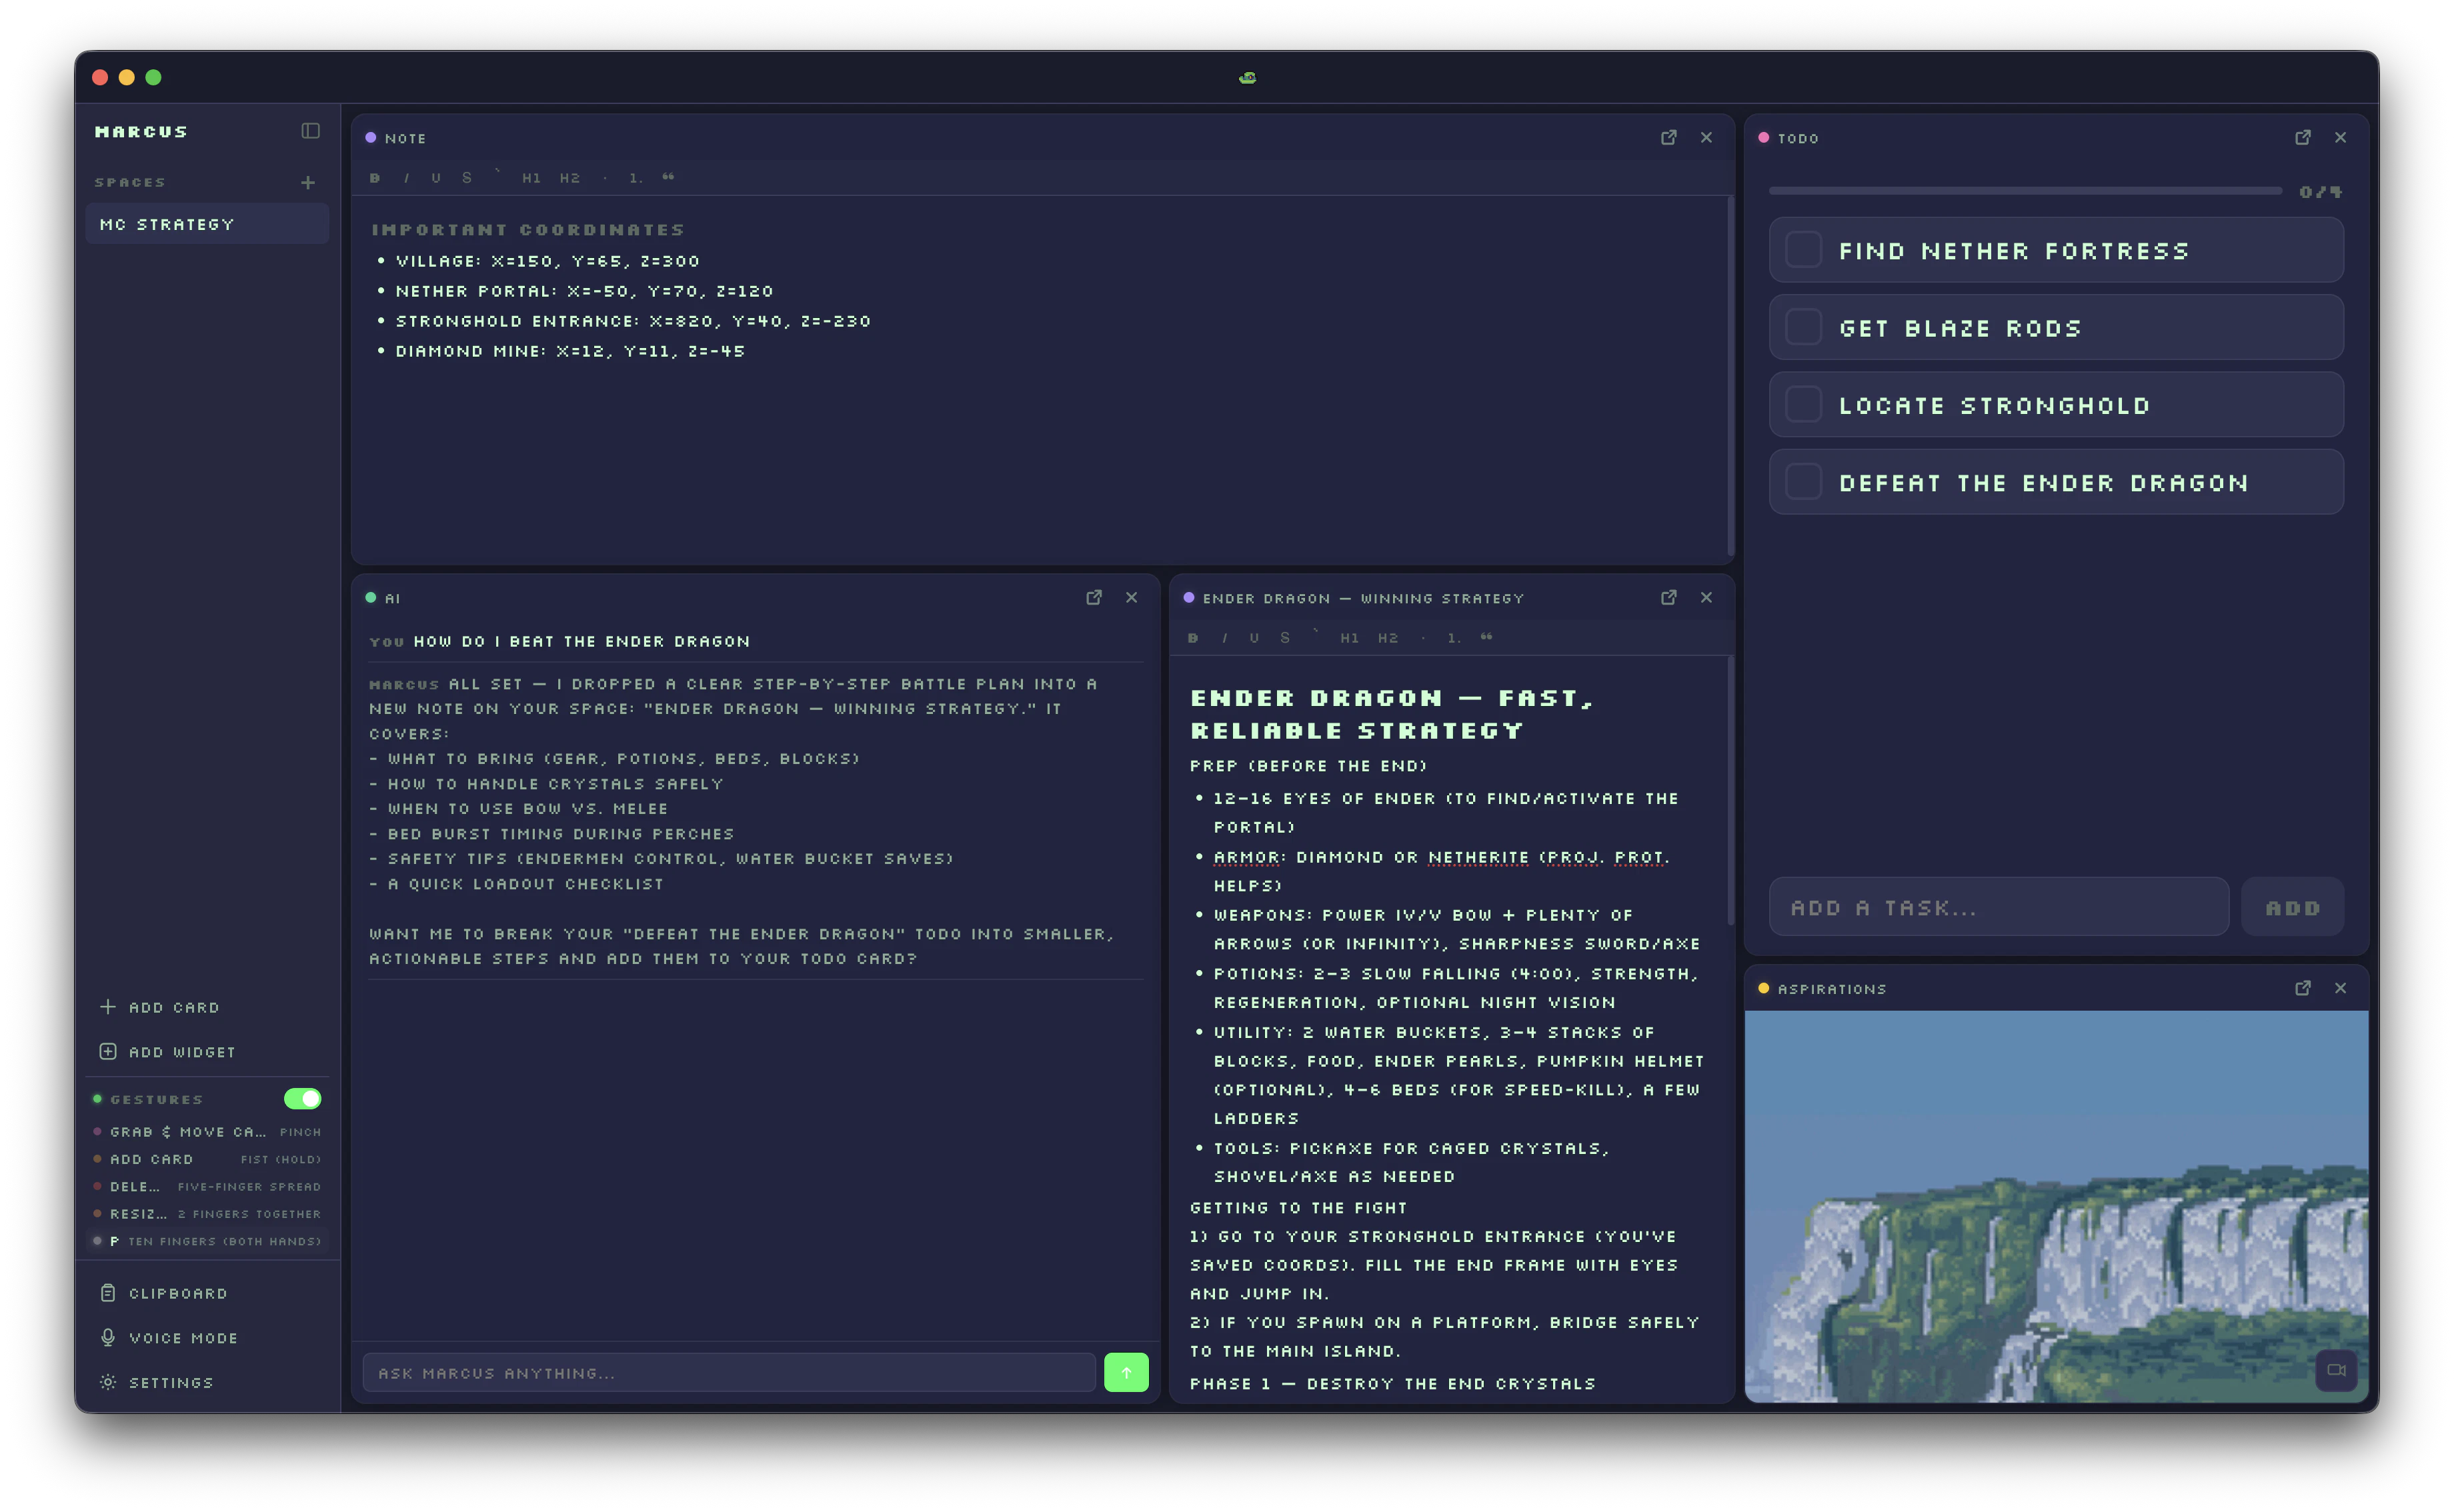Viewport: 2454px width, 1512px height.
Task: Activate Voice Mode in the sidebar
Action: (x=182, y=1337)
